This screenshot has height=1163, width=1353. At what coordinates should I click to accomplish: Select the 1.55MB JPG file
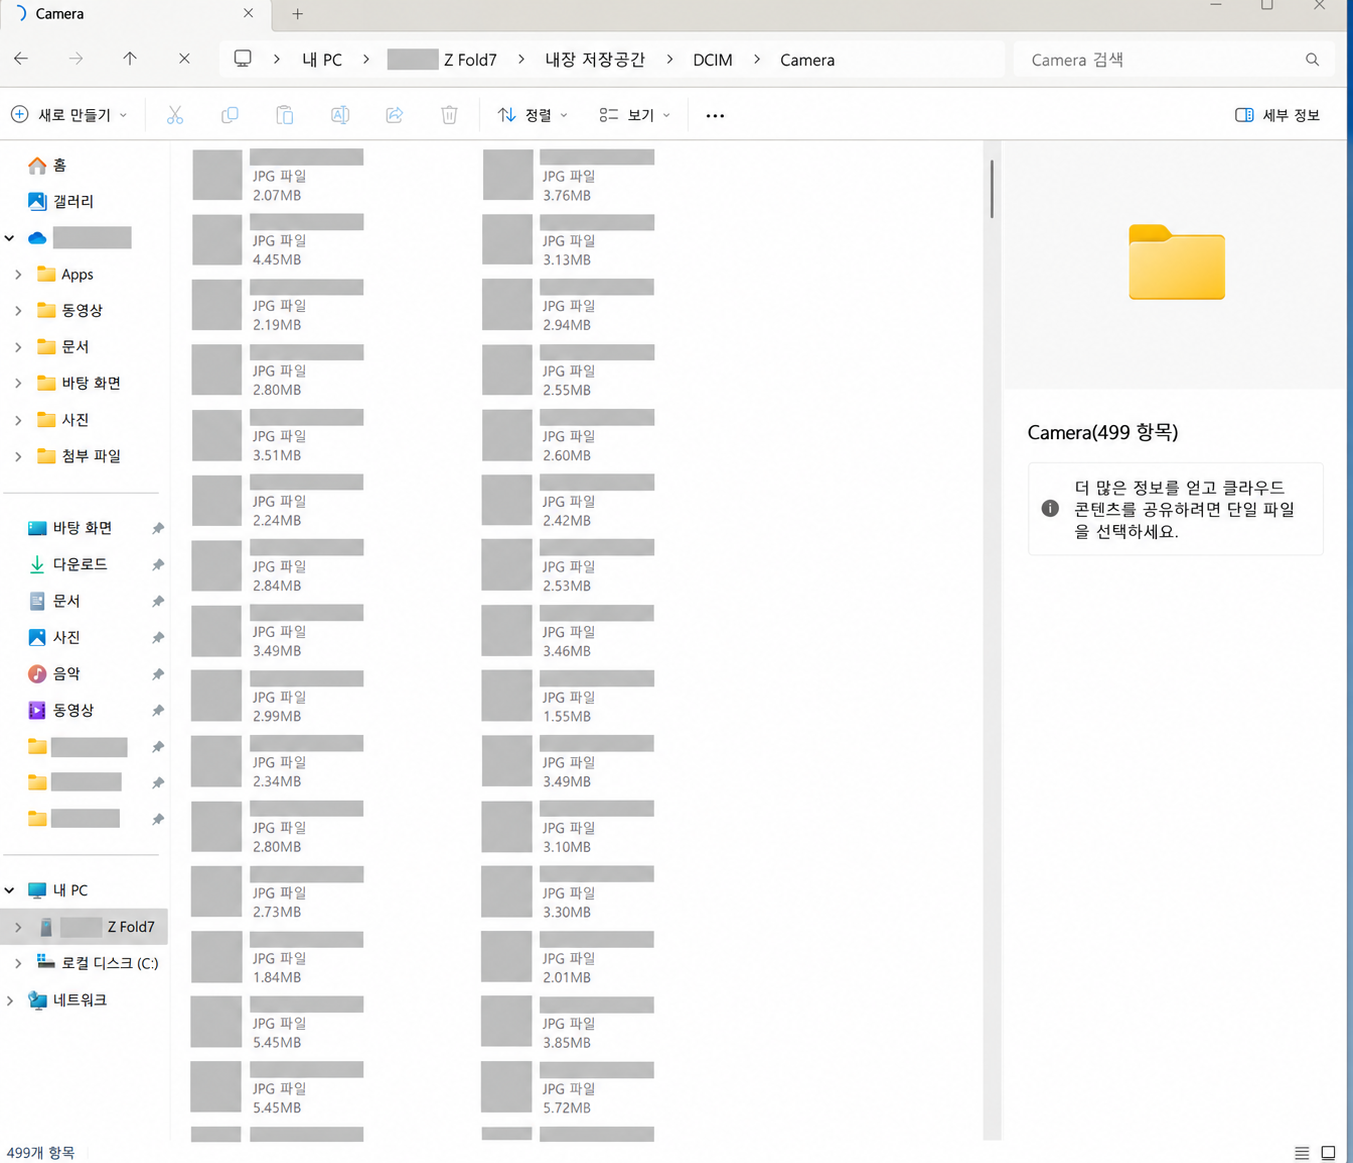tap(568, 697)
